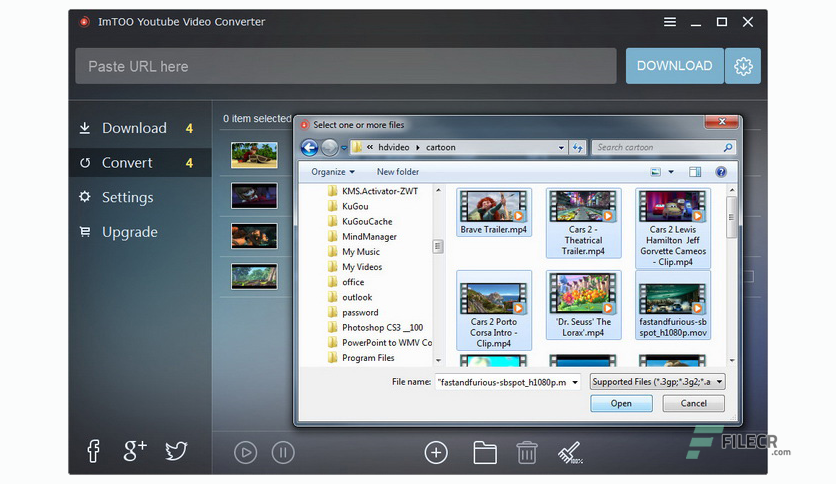This screenshot has height=484, width=836.
Task: Click the hdvideo breadcrumb arrow
Action: coord(417,148)
